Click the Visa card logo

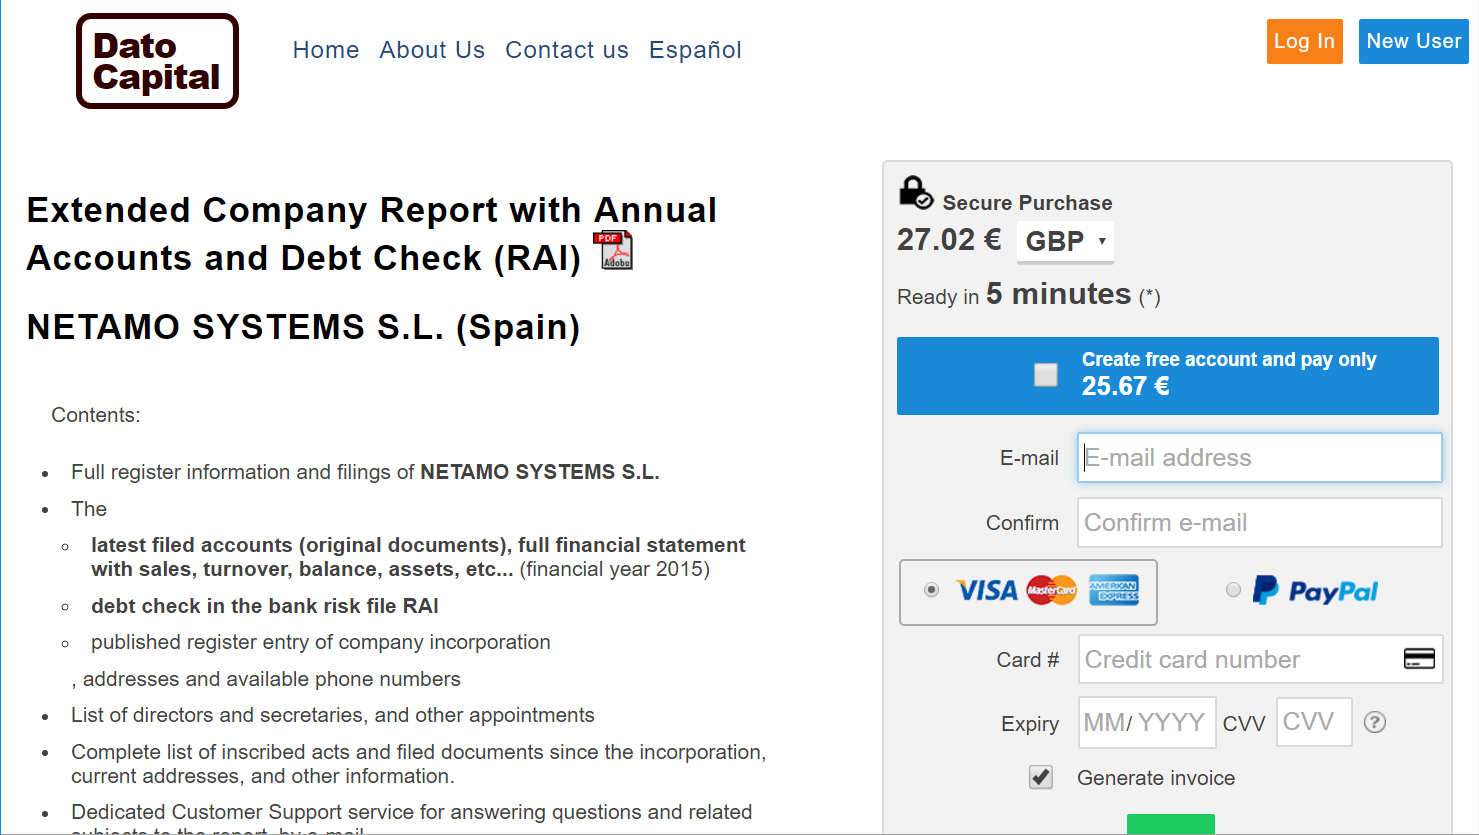(x=986, y=591)
